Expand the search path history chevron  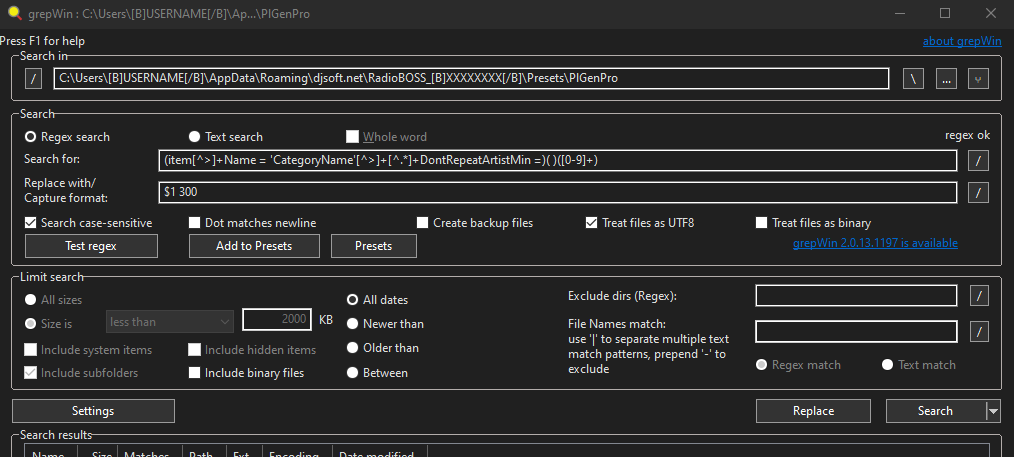pos(979,79)
